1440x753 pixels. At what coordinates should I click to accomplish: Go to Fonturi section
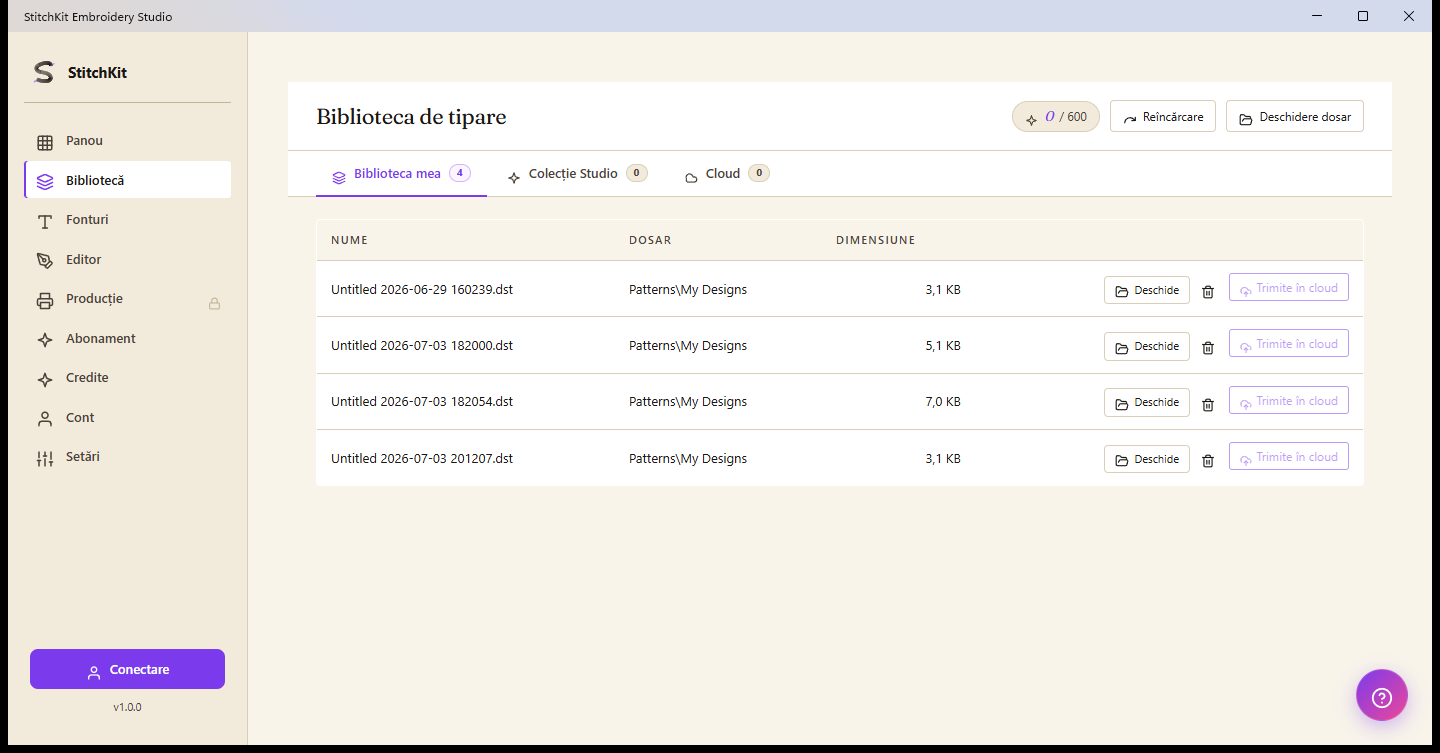click(x=127, y=220)
